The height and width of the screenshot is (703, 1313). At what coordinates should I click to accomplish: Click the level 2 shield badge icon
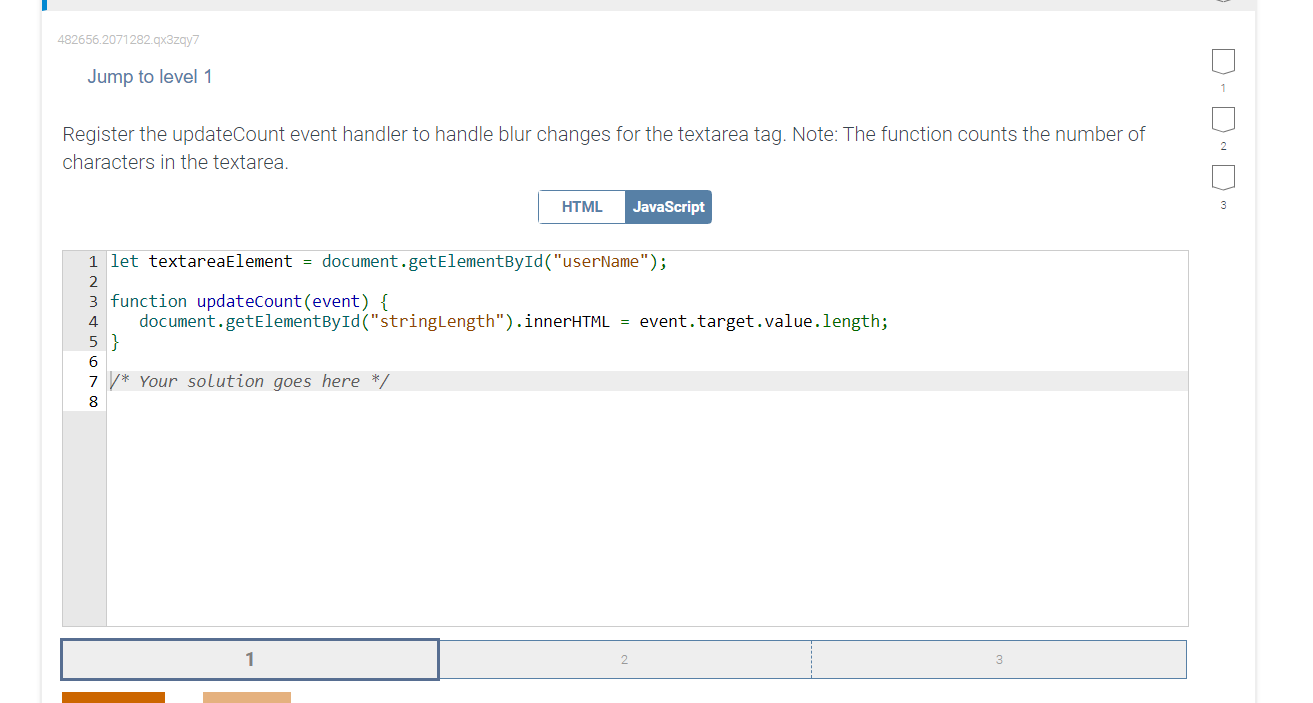click(x=1223, y=121)
